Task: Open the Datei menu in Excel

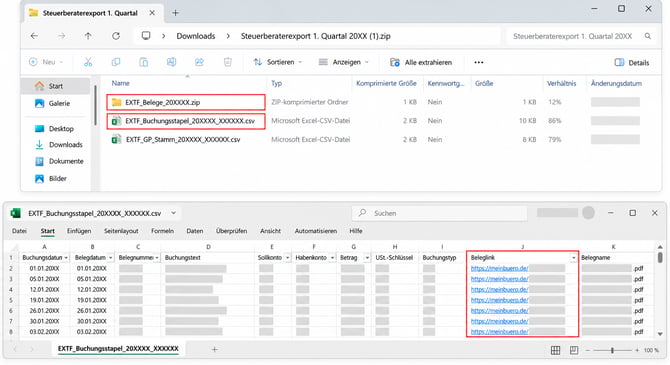Action: [x=19, y=231]
